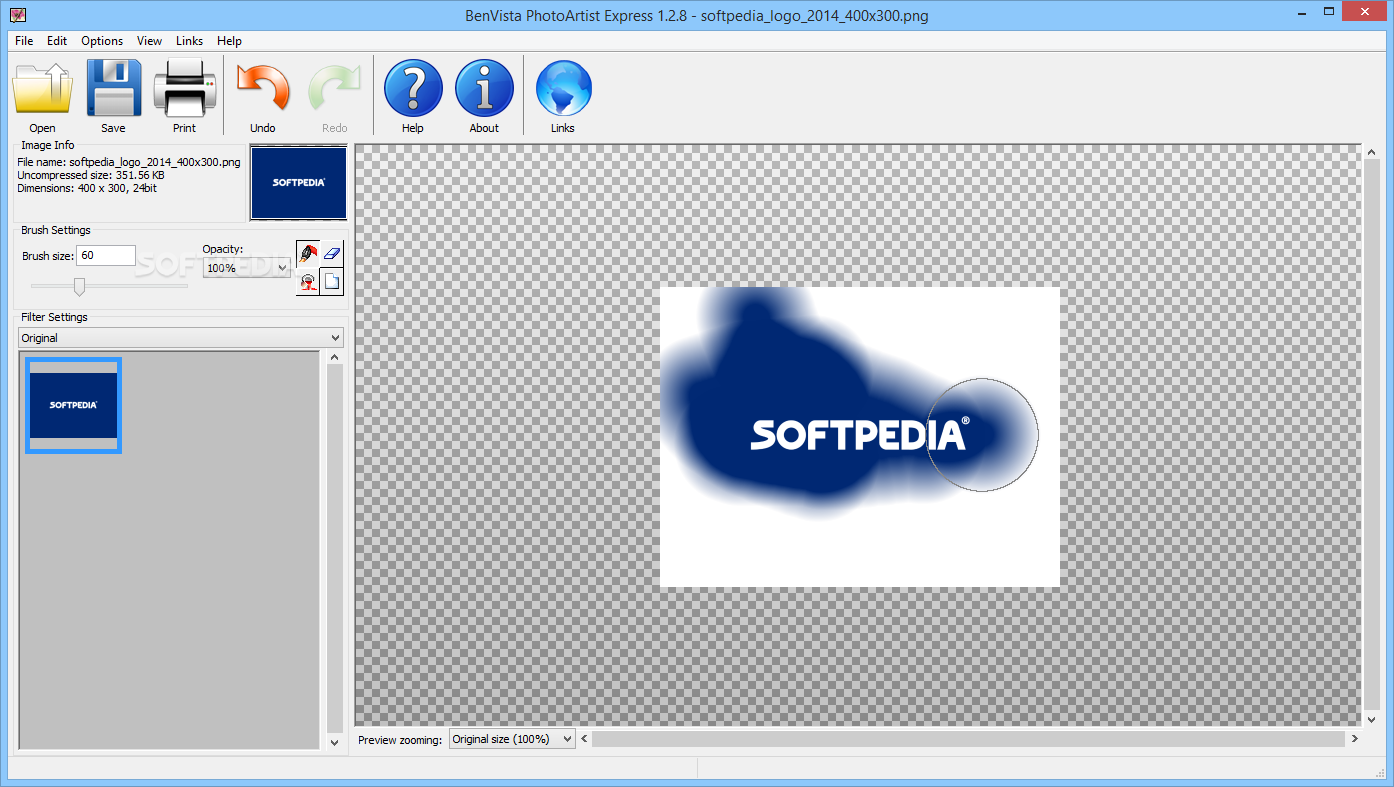
Task: Click the canvas horizontal scroll right arrow
Action: (1355, 739)
